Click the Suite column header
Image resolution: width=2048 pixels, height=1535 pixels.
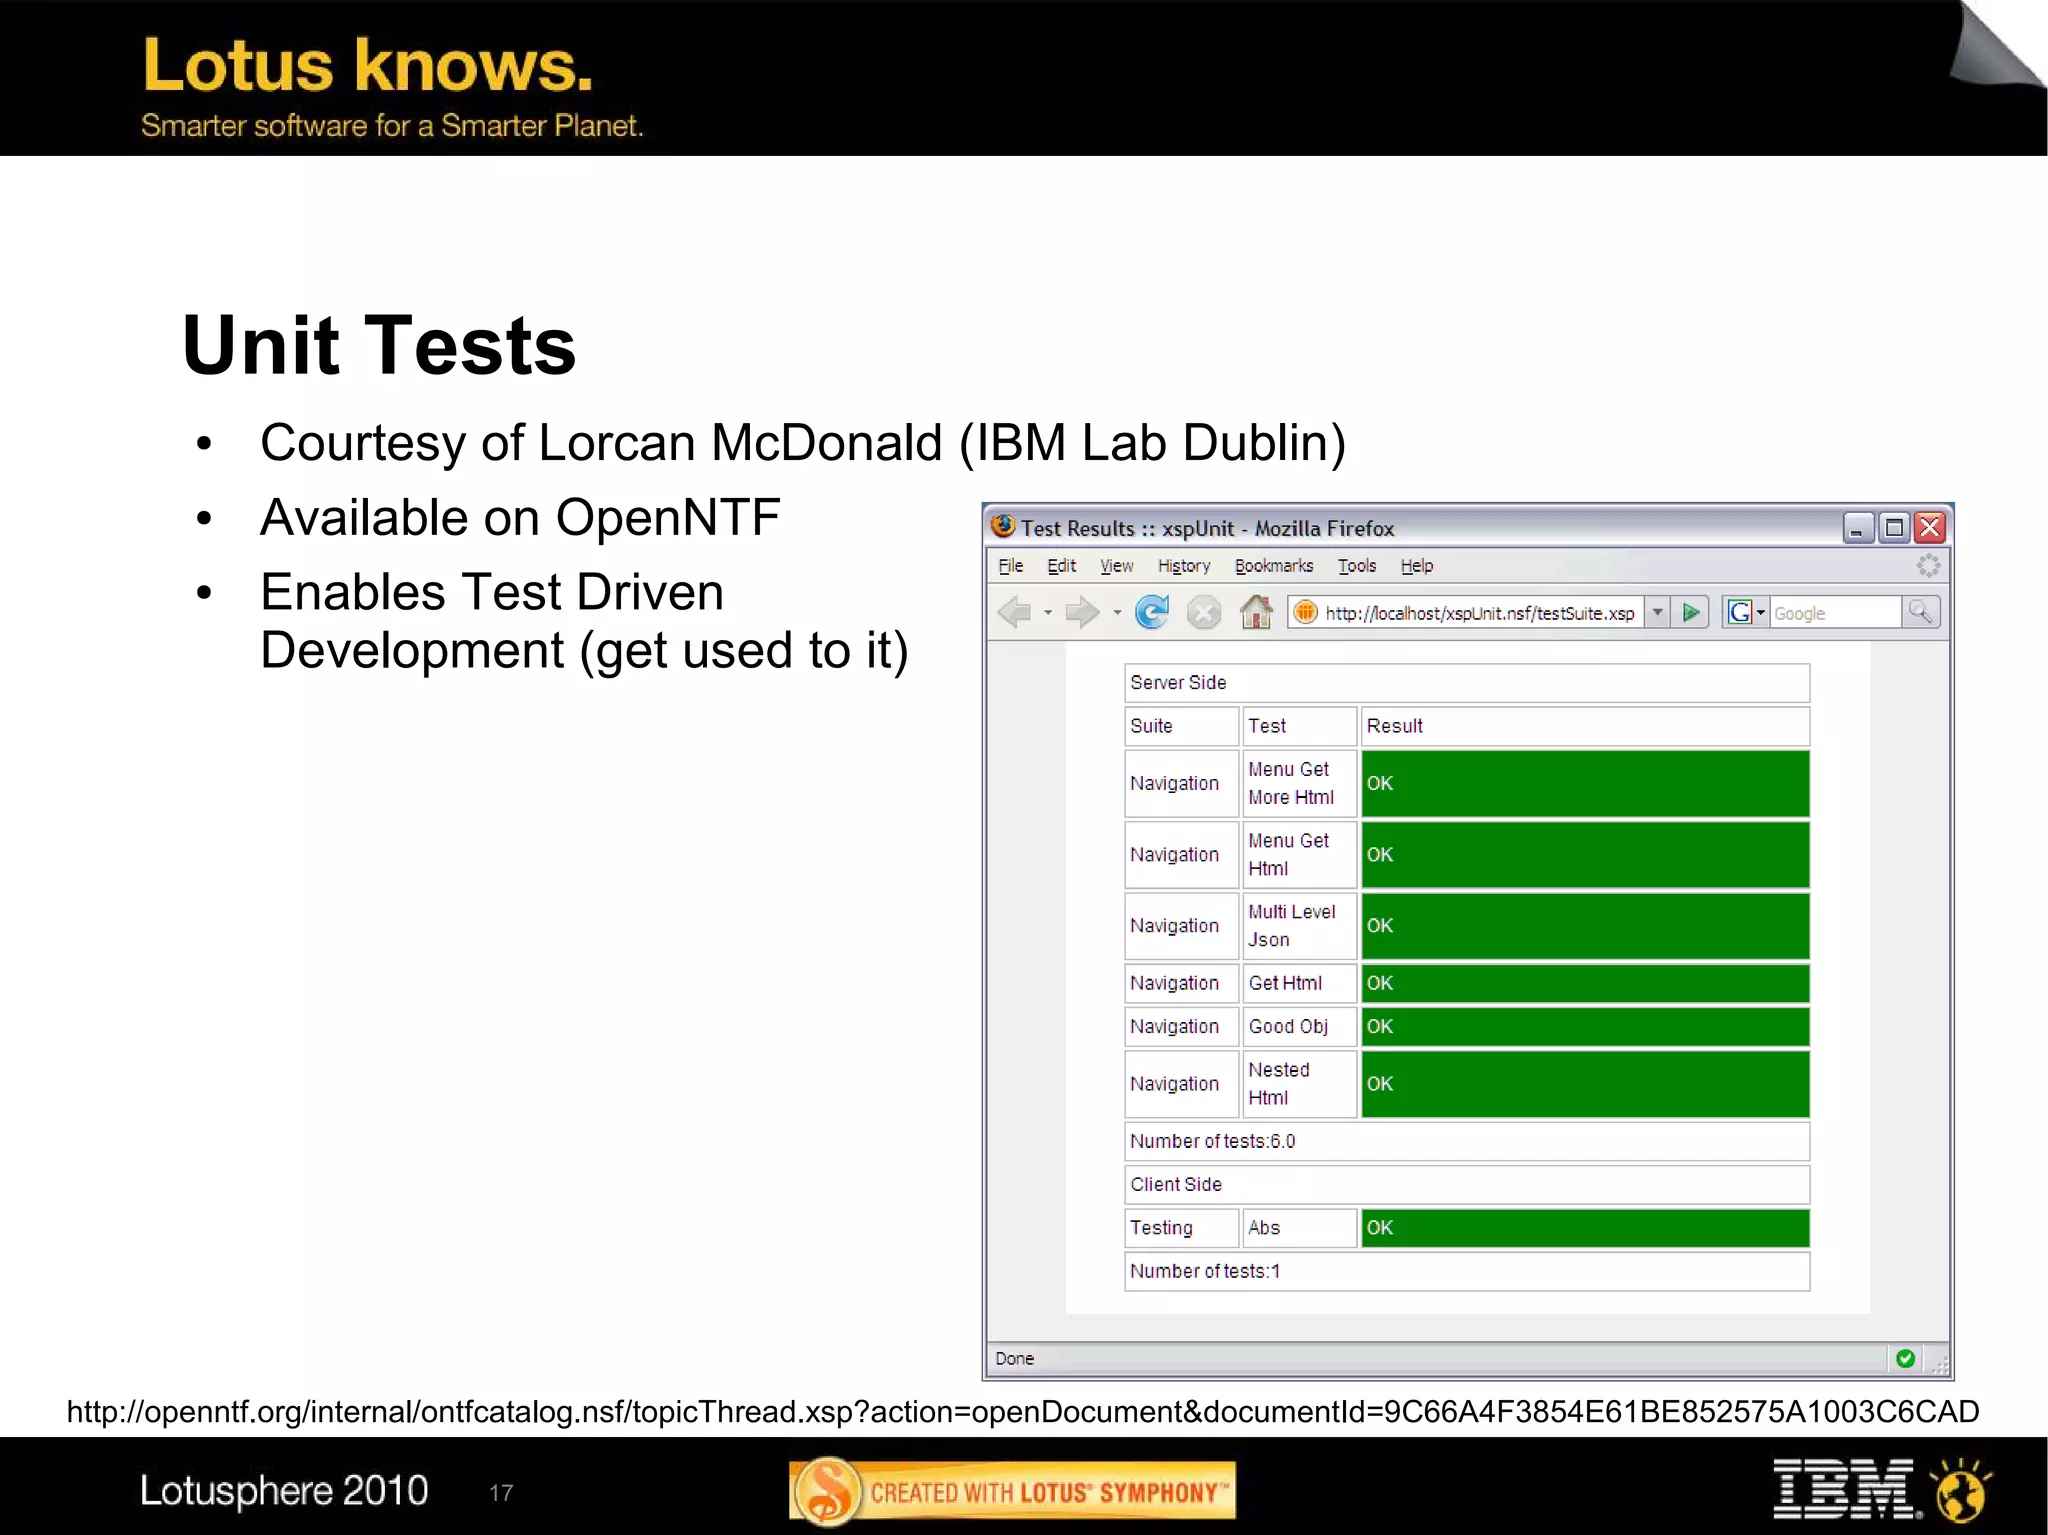pos(1181,726)
